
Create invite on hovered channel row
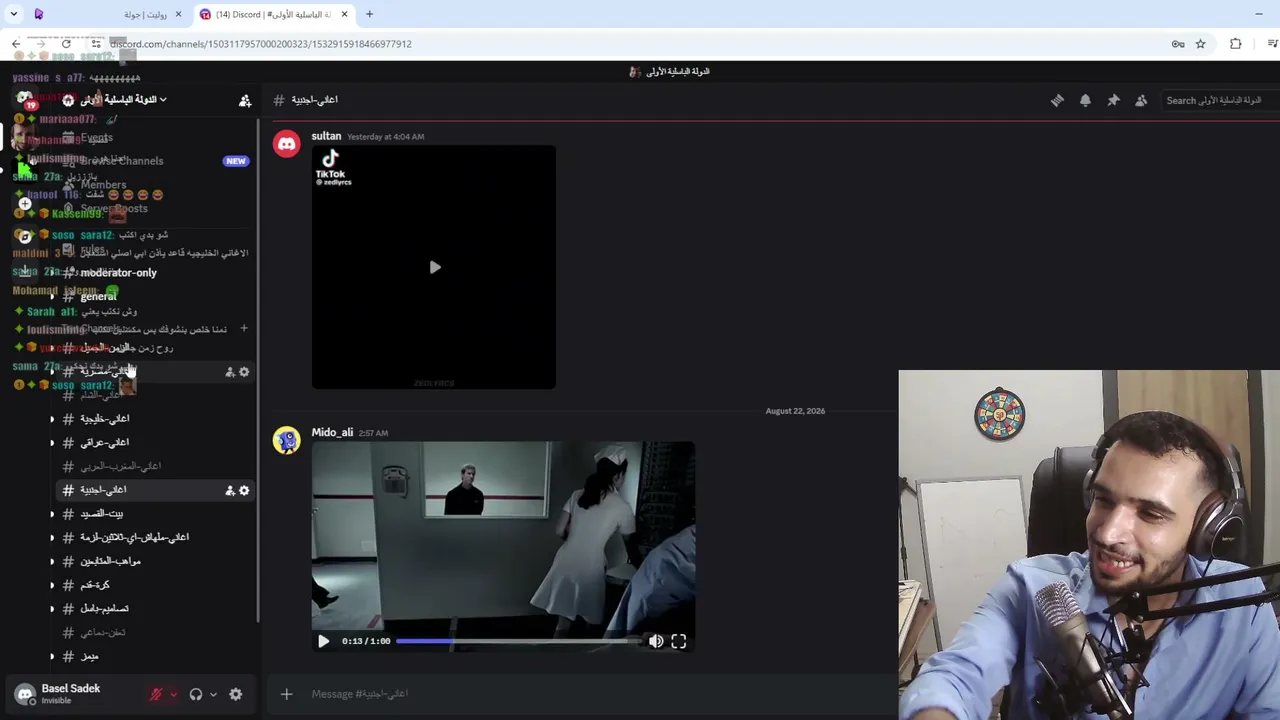[x=230, y=372]
